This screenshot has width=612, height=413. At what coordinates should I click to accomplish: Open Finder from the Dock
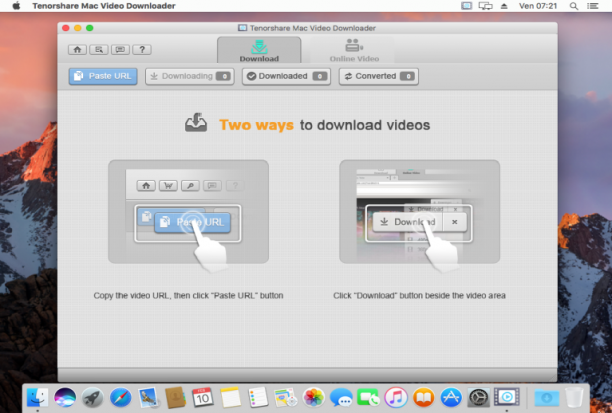(x=37, y=398)
